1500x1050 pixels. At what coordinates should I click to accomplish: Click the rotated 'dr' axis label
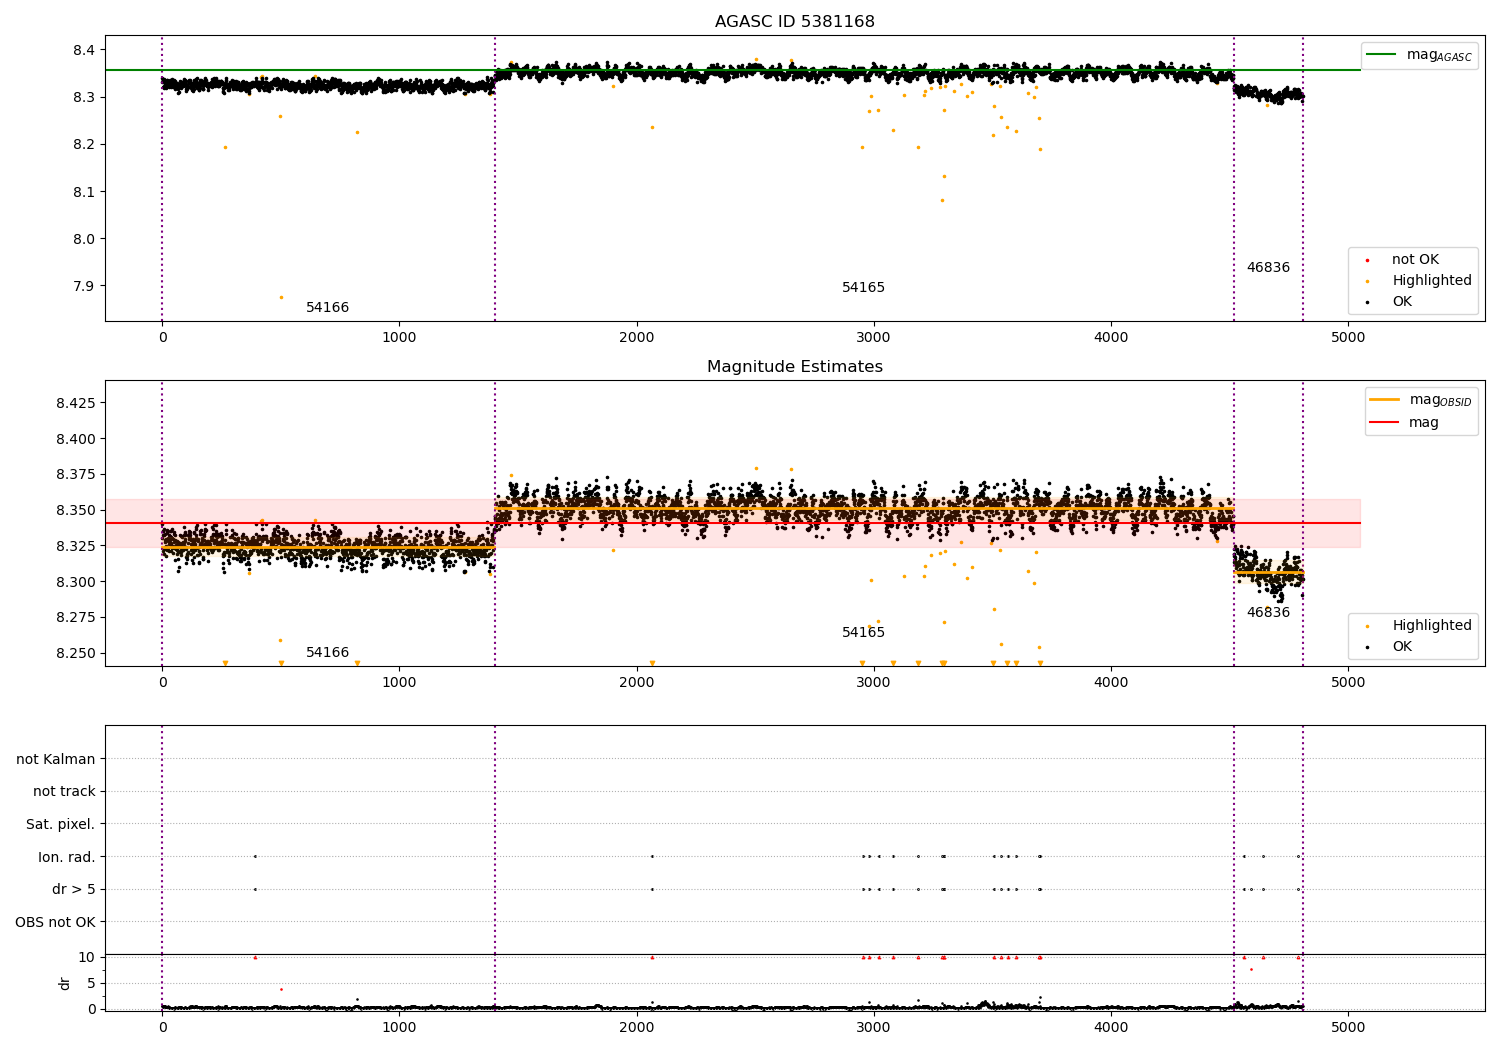click(x=65, y=983)
